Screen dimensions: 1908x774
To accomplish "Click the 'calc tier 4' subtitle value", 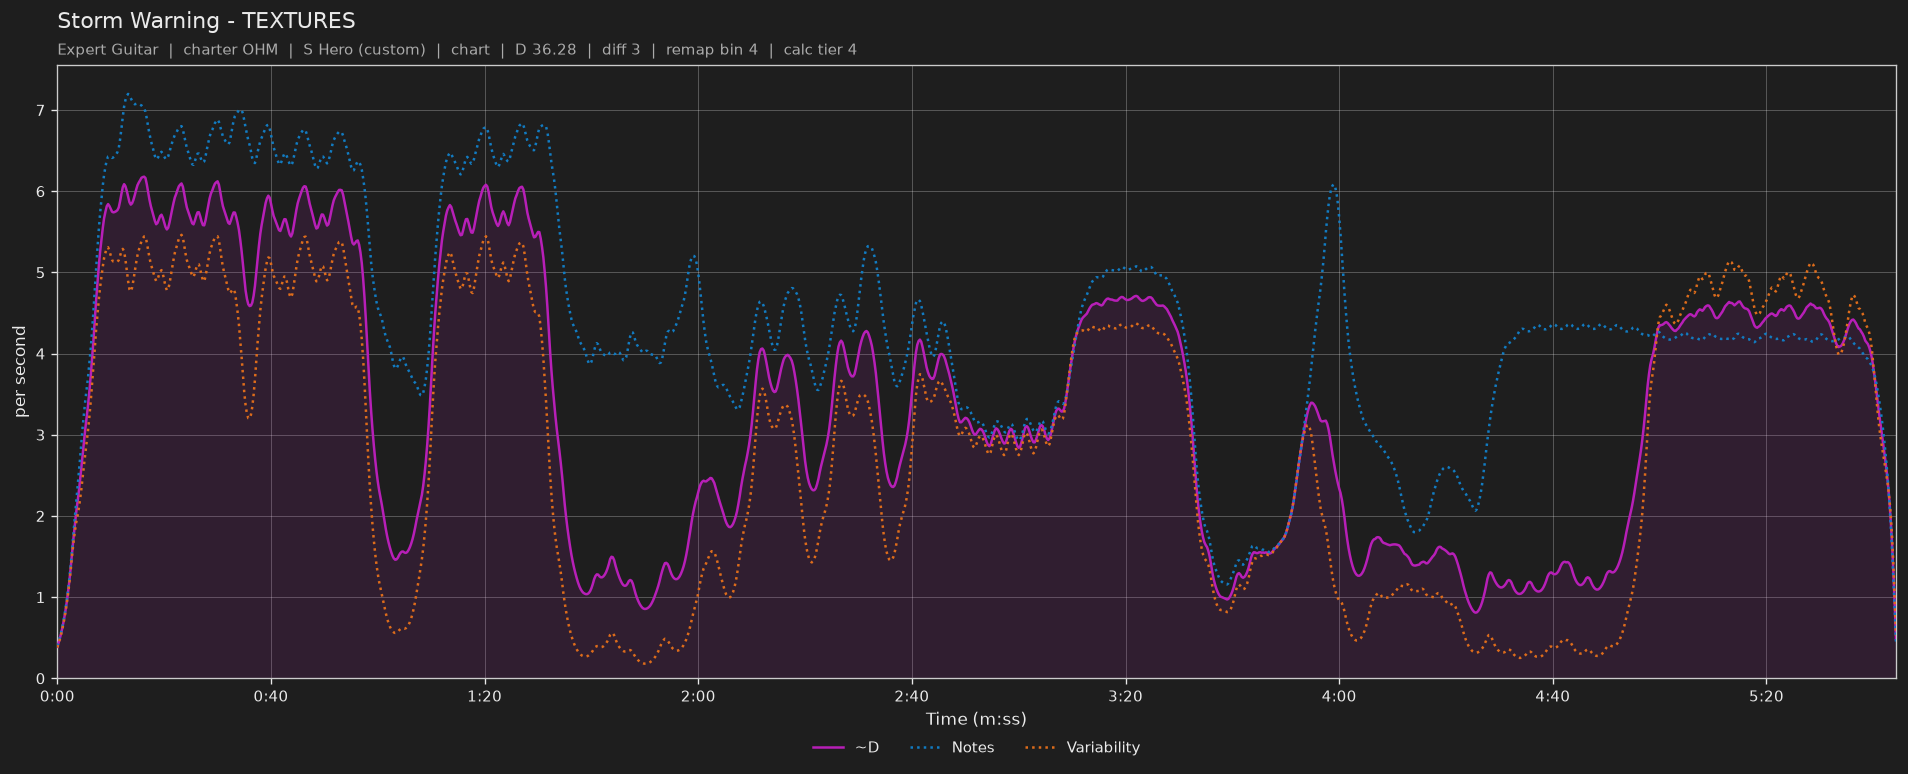I will coord(820,50).
